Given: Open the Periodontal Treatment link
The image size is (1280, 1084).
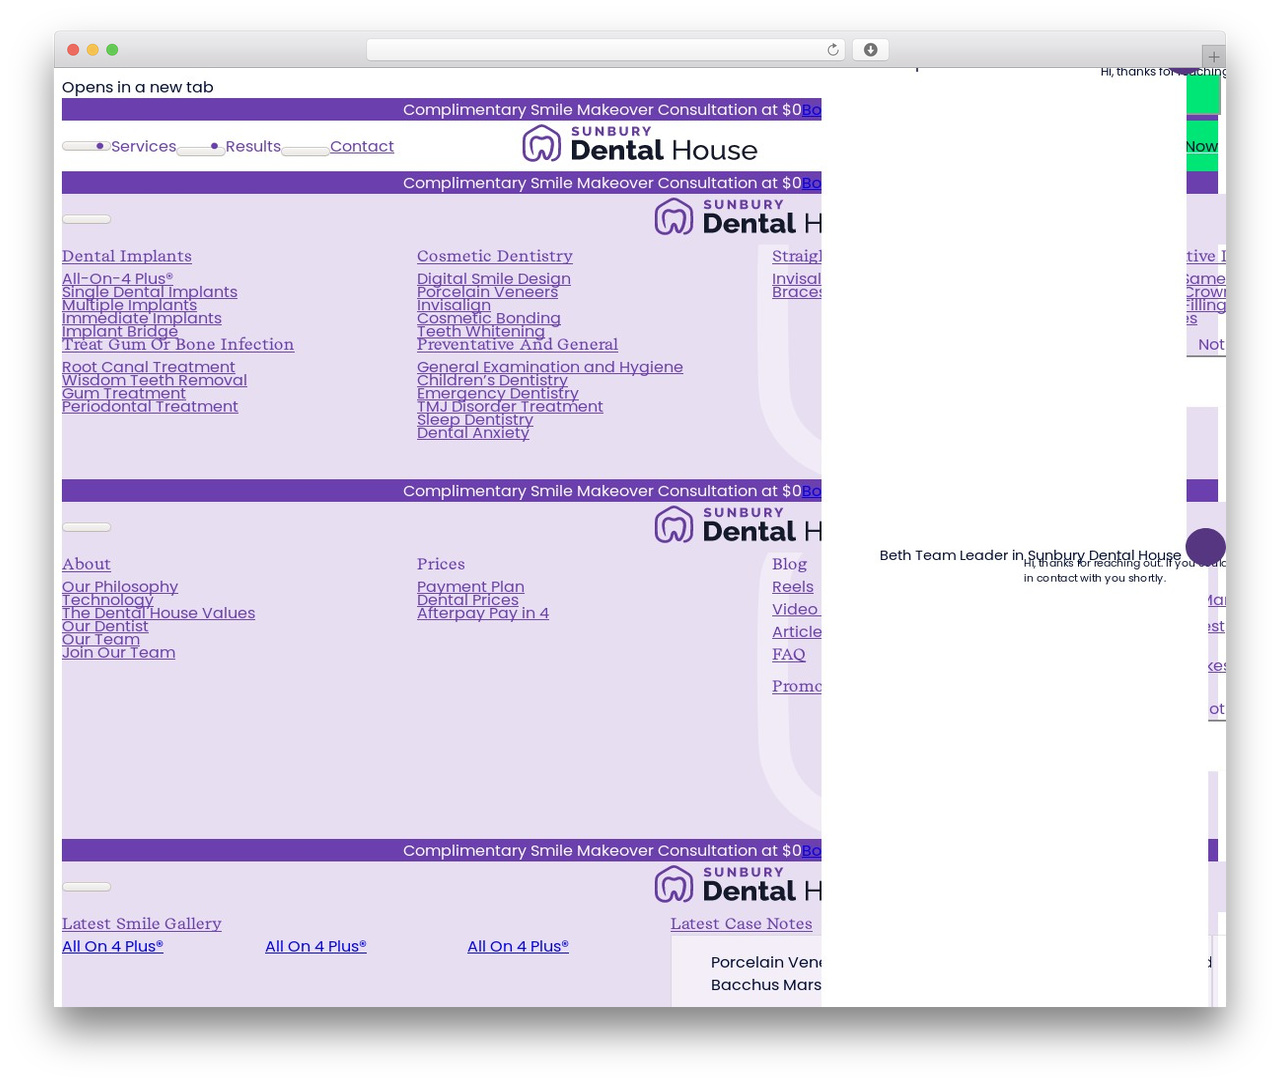Looking at the screenshot, I should 150,406.
